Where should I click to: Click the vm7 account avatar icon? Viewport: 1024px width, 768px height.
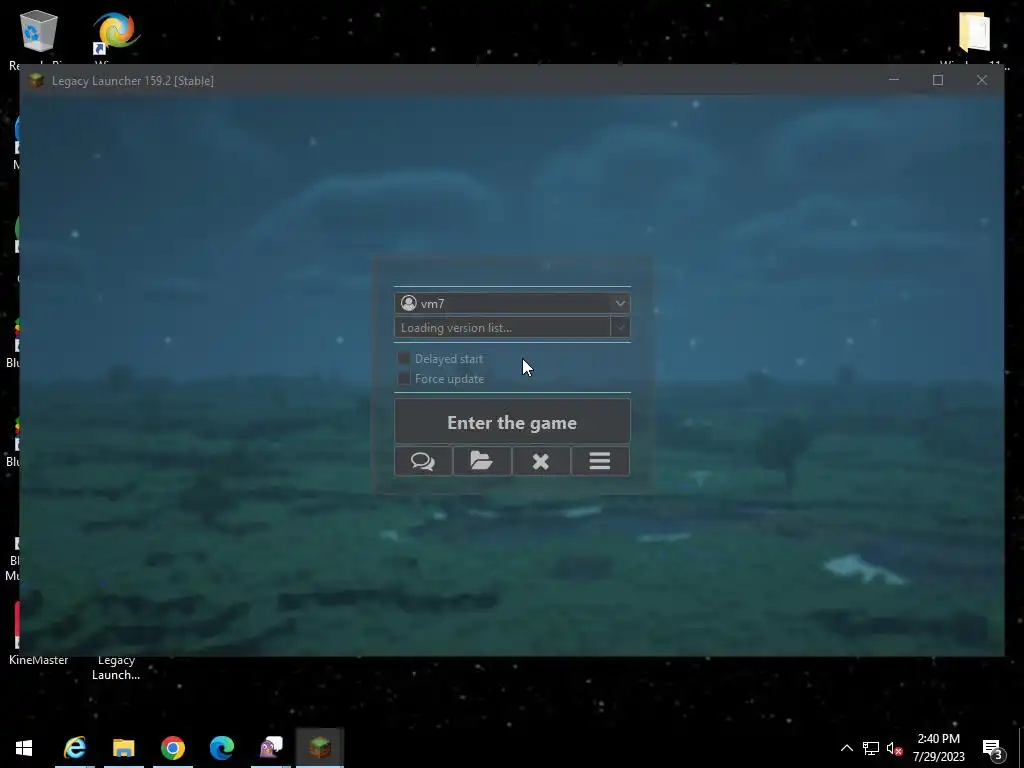coord(409,303)
